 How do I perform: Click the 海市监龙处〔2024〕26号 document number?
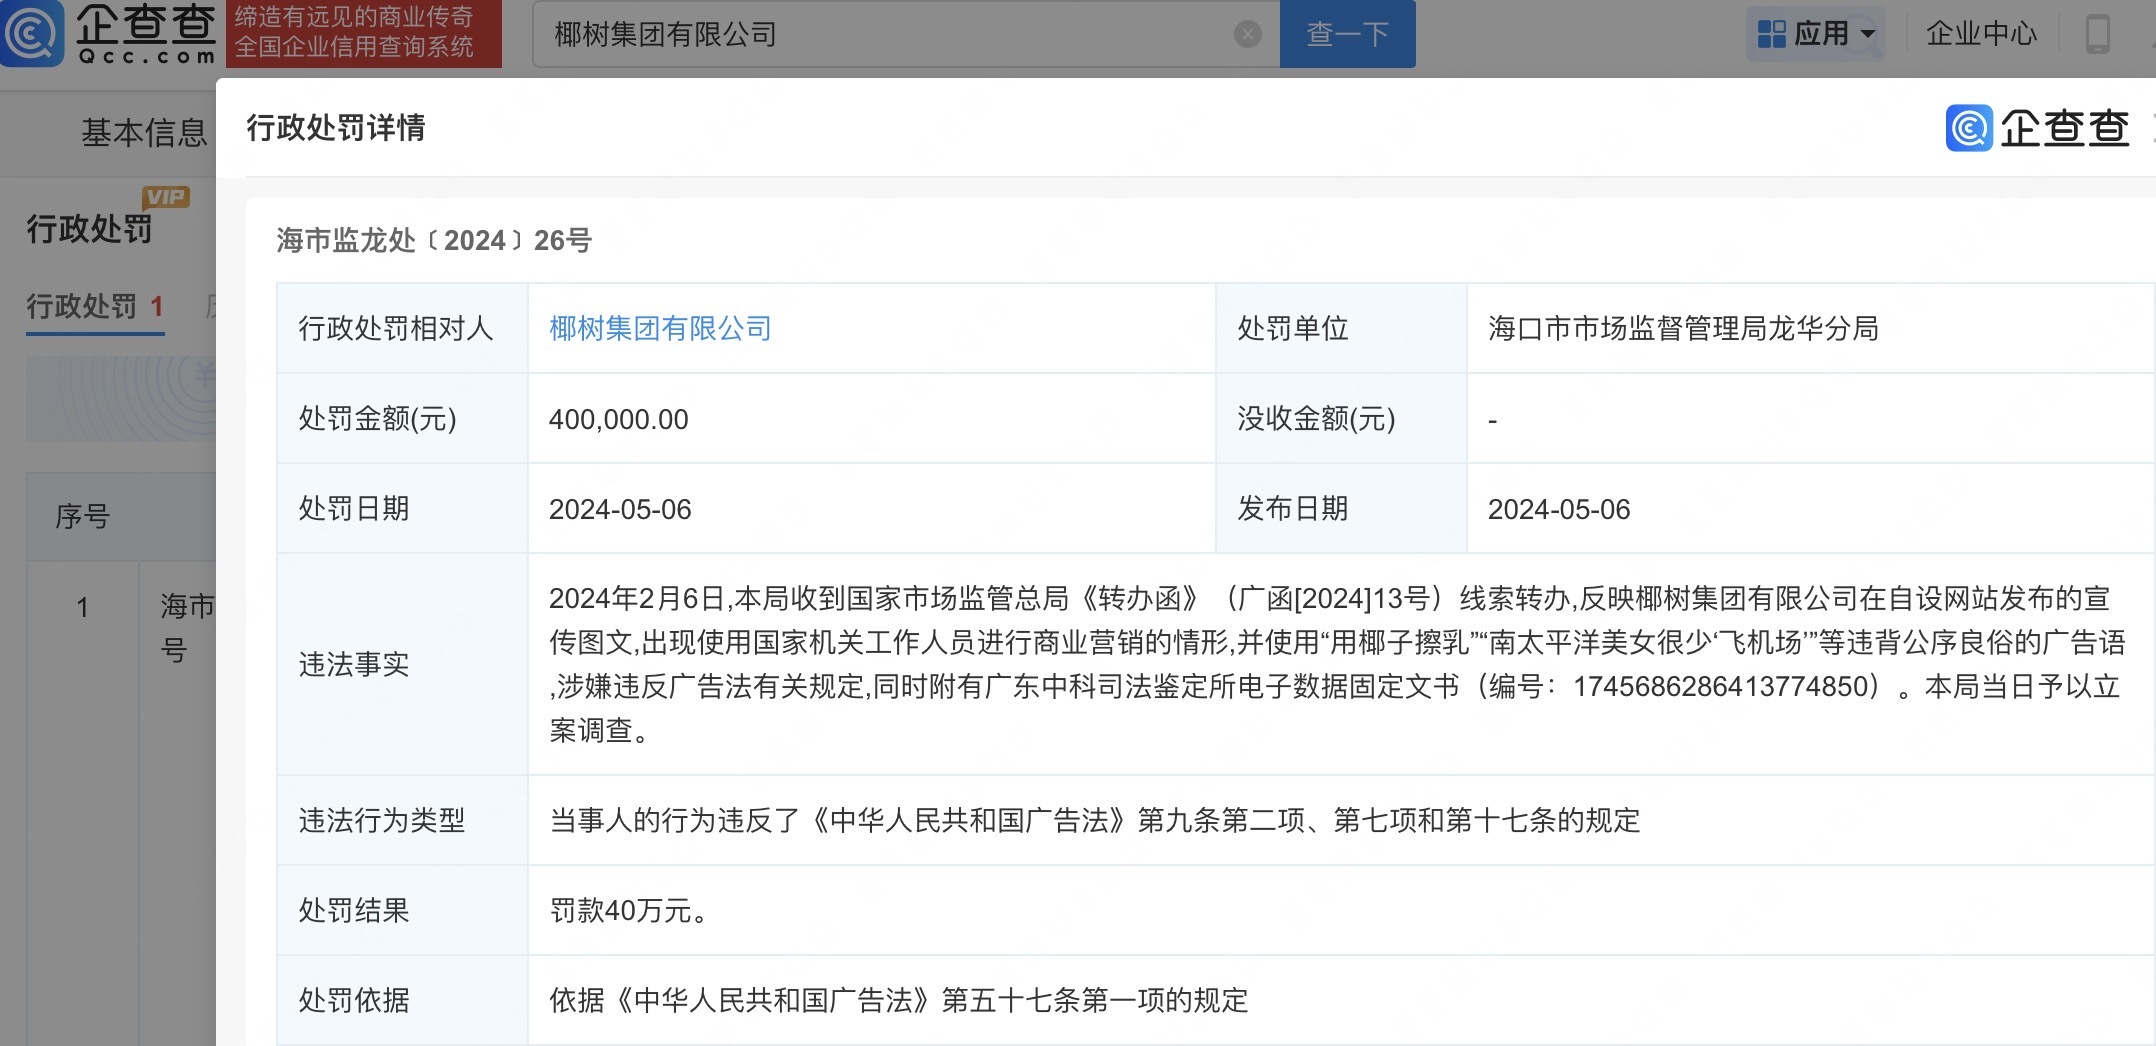pyautogui.click(x=434, y=241)
